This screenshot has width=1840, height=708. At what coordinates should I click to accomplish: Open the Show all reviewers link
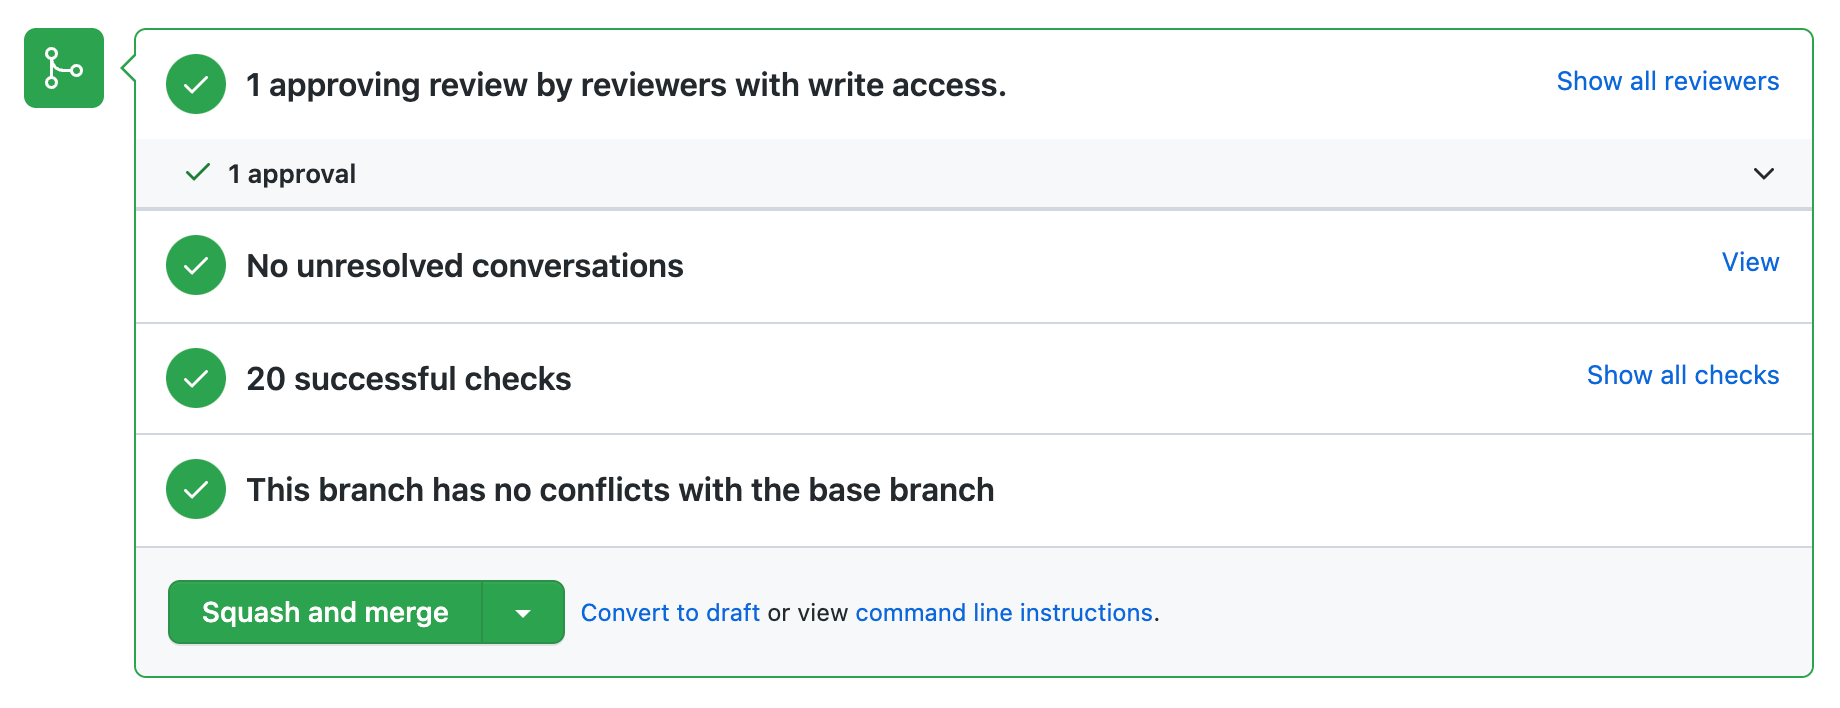(x=1668, y=81)
